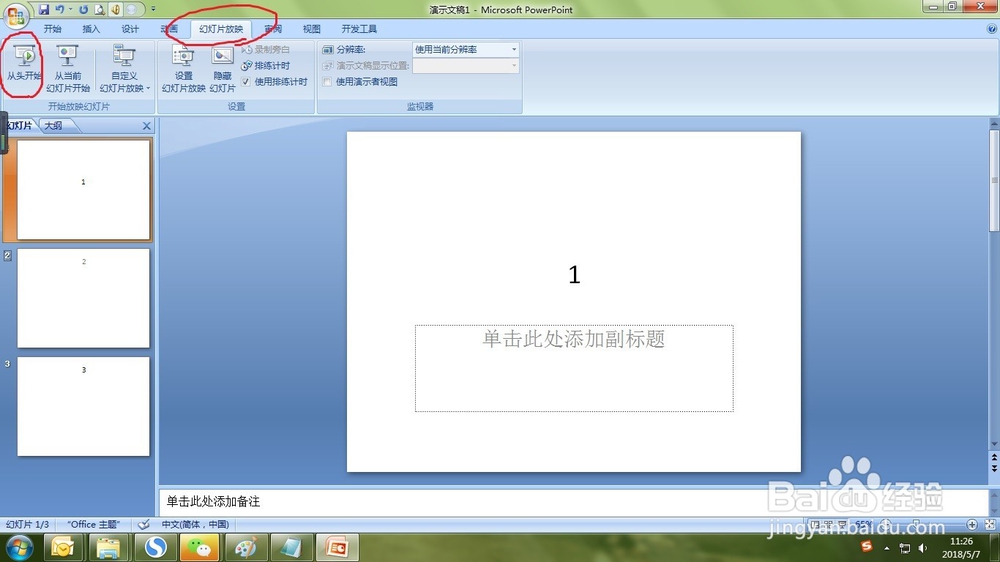
Task: Select the 幻灯片放映 ribbon tab
Action: (x=221, y=29)
